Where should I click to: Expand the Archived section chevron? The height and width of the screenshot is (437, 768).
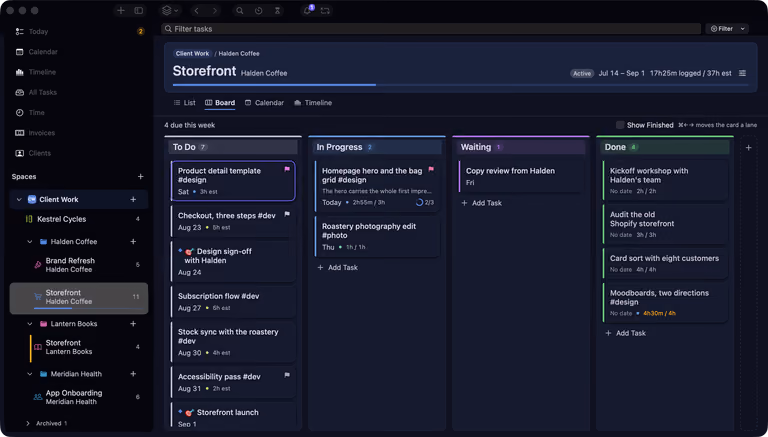(x=28, y=423)
